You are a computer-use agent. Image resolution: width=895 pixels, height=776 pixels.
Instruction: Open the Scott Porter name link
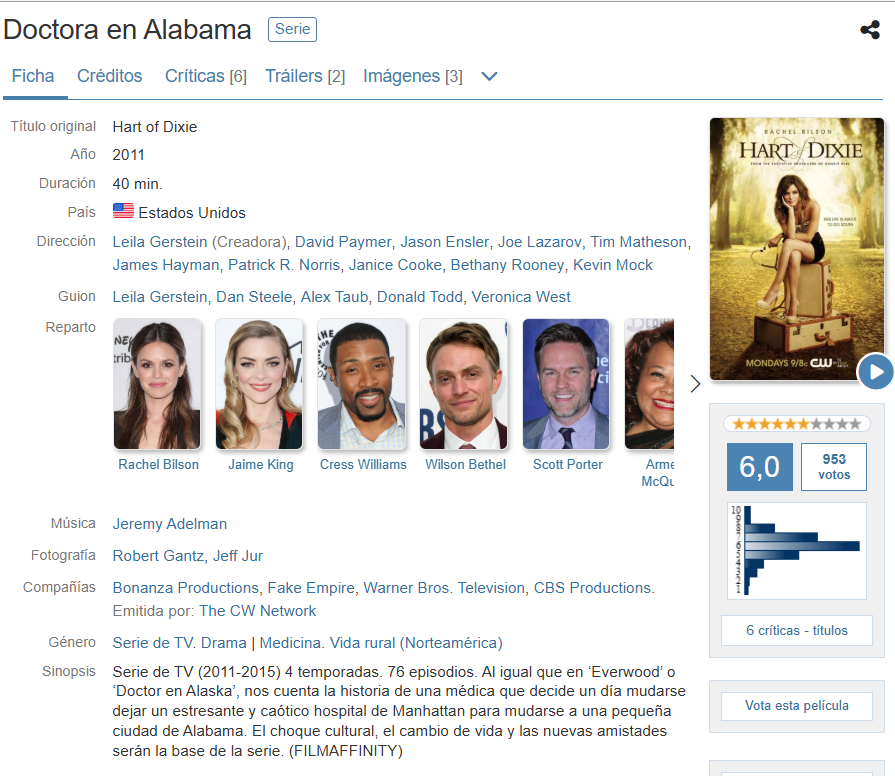[x=567, y=464]
